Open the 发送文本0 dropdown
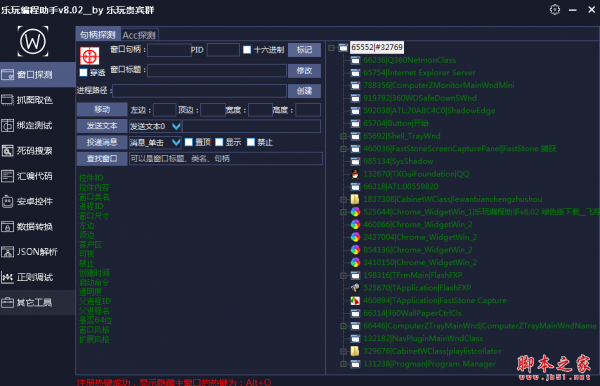 click(x=155, y=126)
